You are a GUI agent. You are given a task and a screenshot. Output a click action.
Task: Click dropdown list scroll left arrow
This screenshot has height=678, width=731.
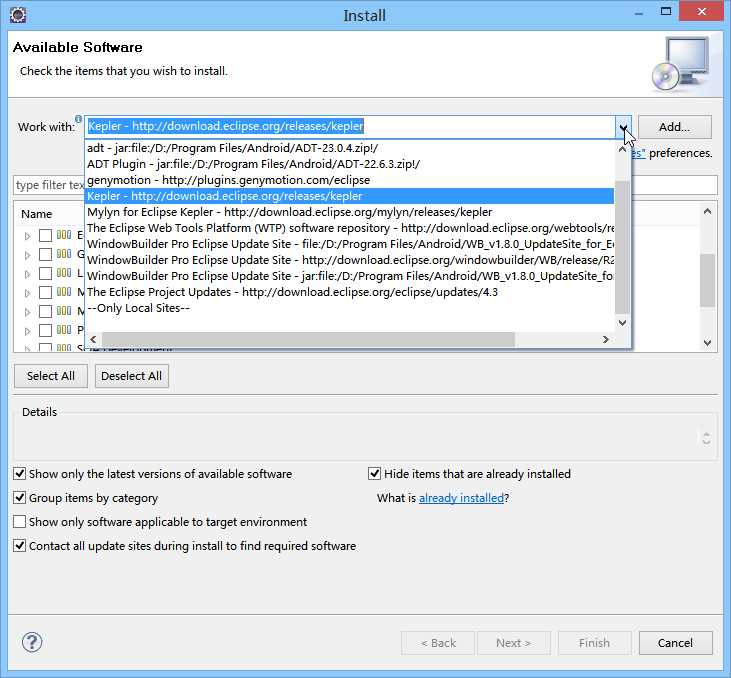click(x=93, y=339)
